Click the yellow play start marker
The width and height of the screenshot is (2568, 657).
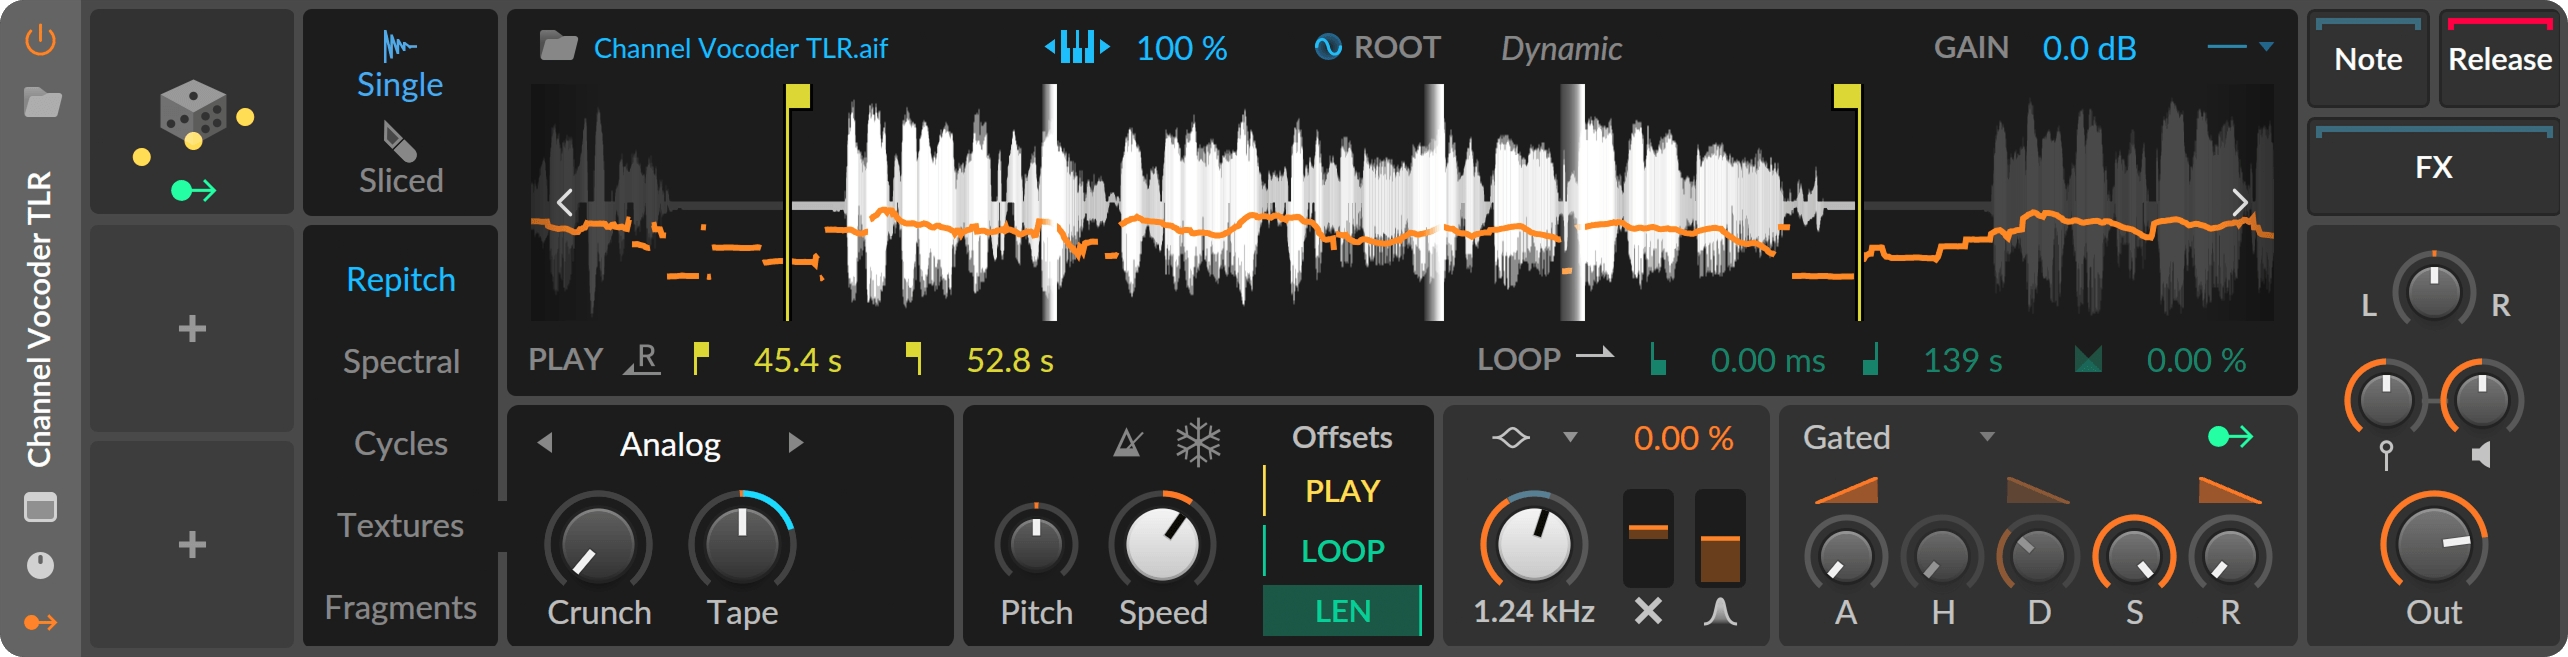pyautogui.click(x=797, y=96)
